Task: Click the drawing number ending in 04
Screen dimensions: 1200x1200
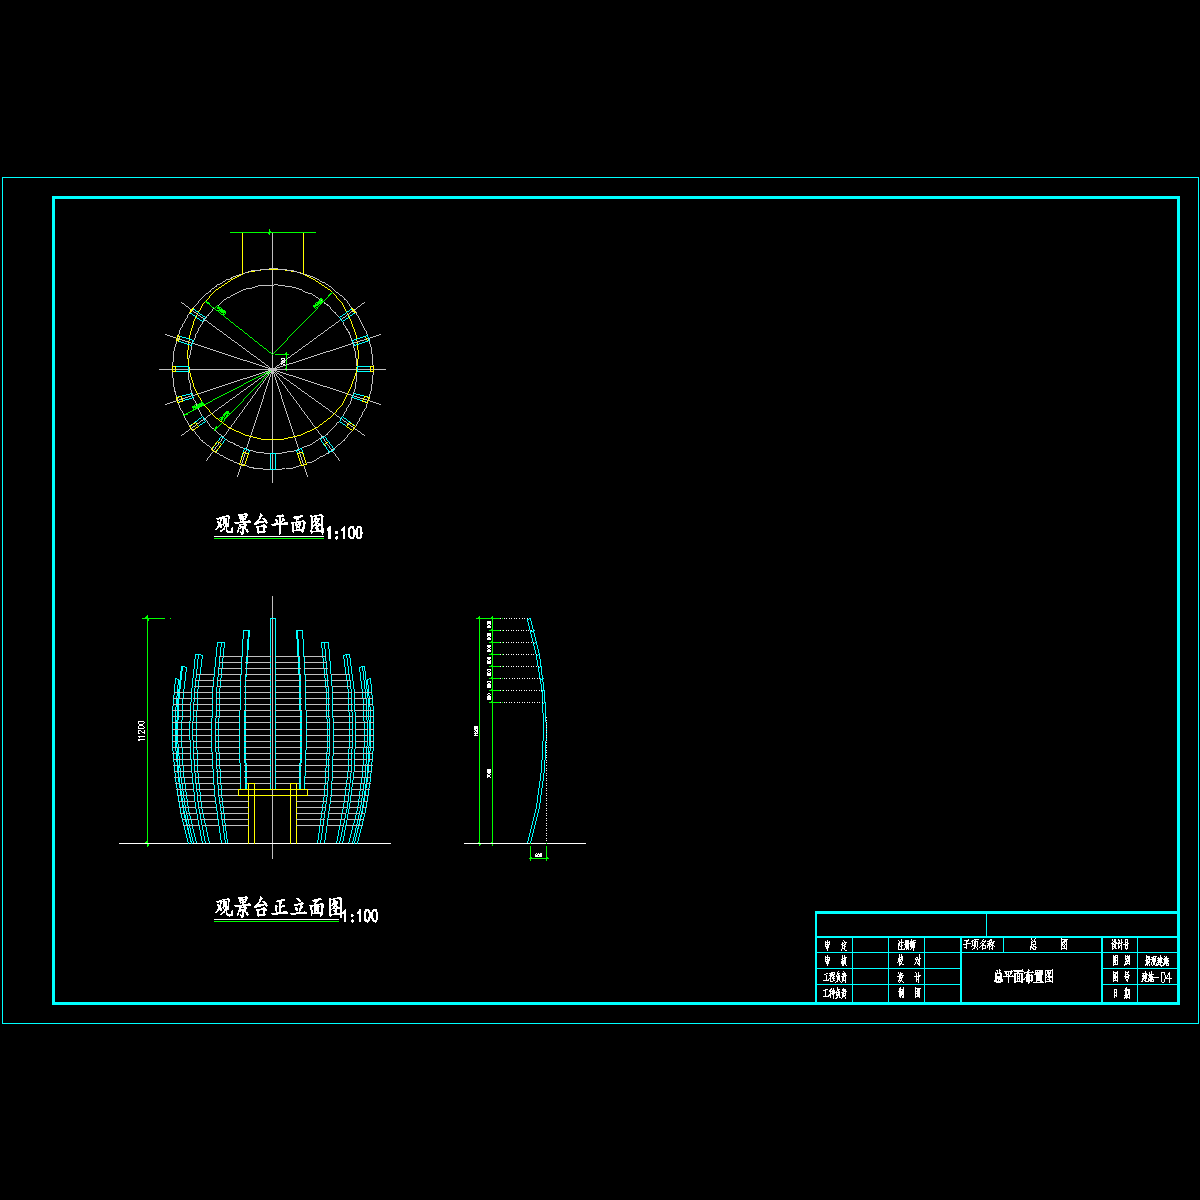Action: click(1157, 977)
